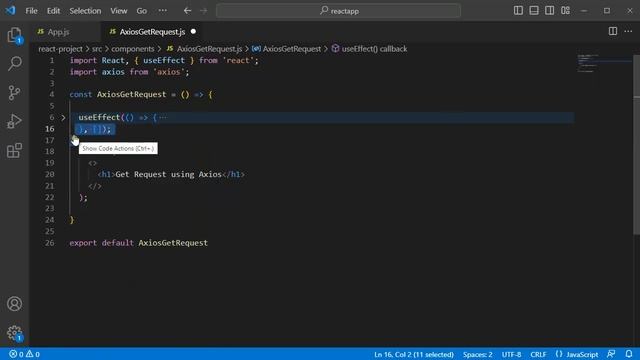Open editor More Actions ellipsis

tap(628, 31)
